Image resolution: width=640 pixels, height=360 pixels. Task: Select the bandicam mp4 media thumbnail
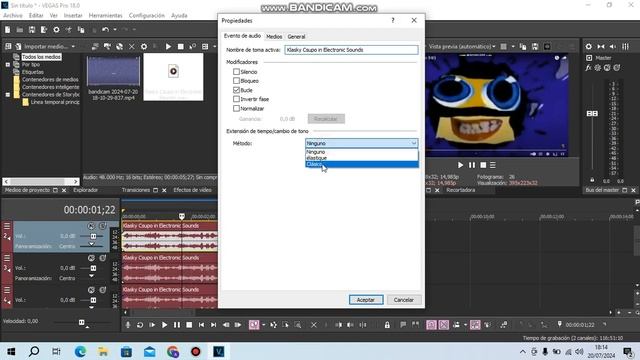click(113, 71)
